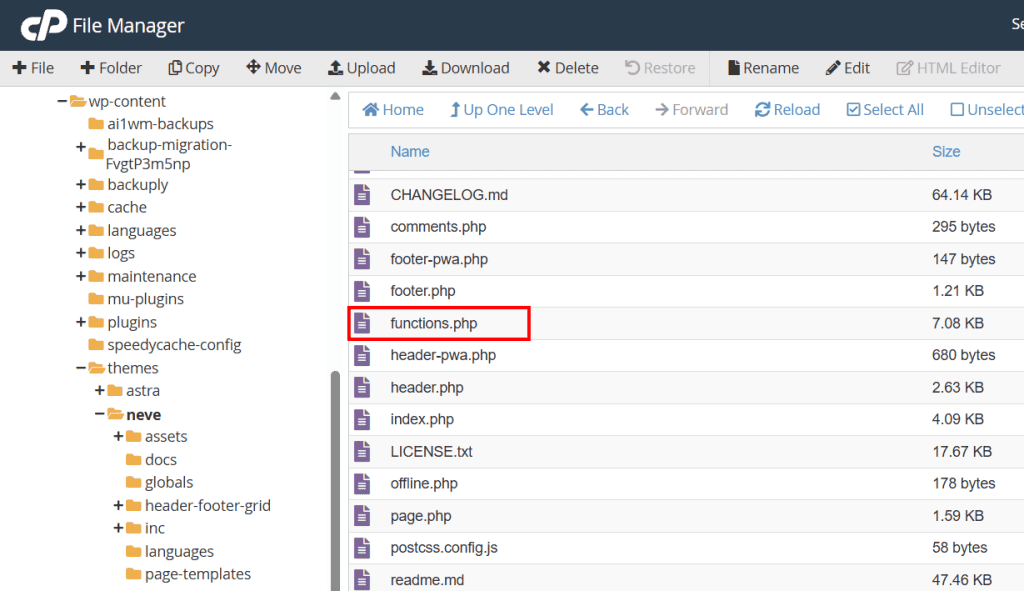Click the Restore toolbar button

tap(660, 68)
